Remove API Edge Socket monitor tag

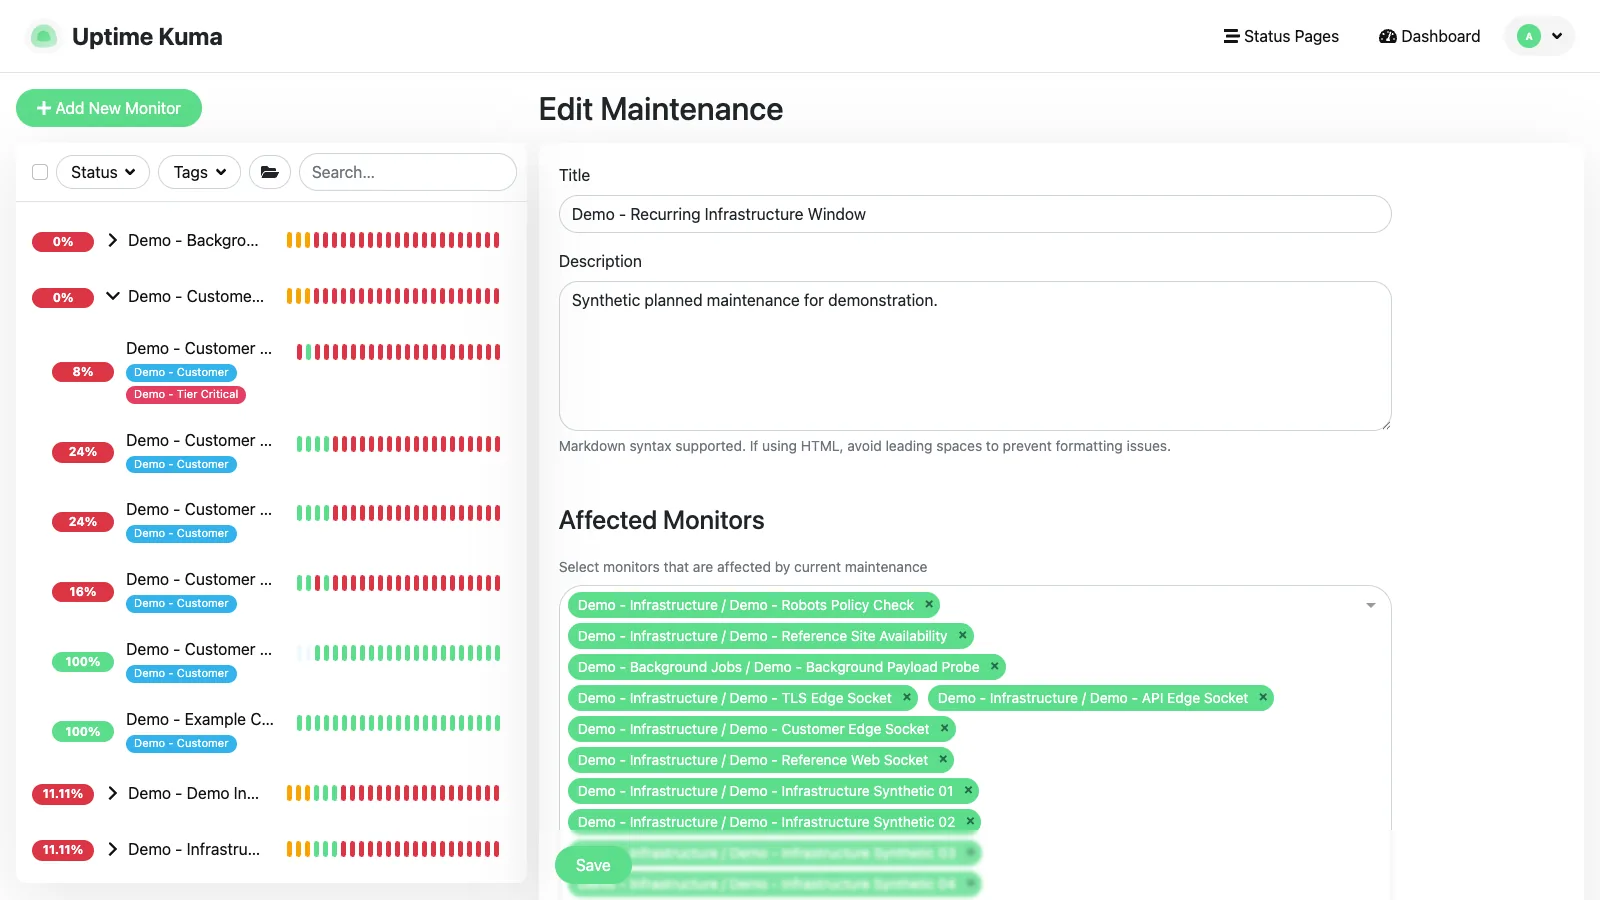pyautogui.click(x=1263, y=697)
